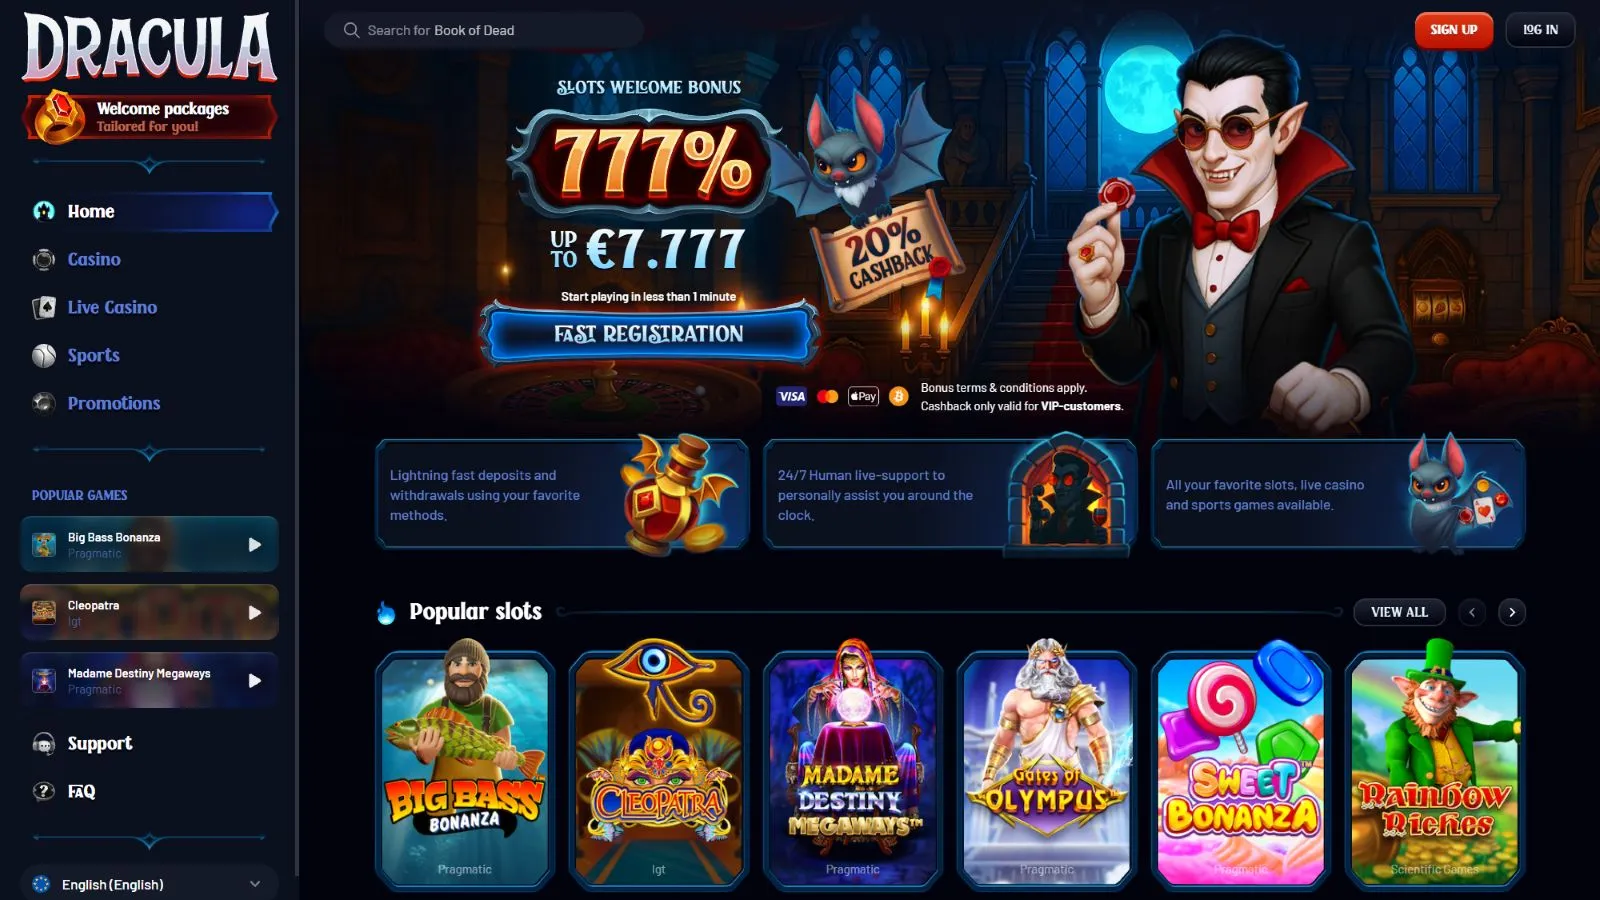This screenshot has height=900, width=1600.
Task: Open the English language dropdown
Action: [x=149, y=884]
